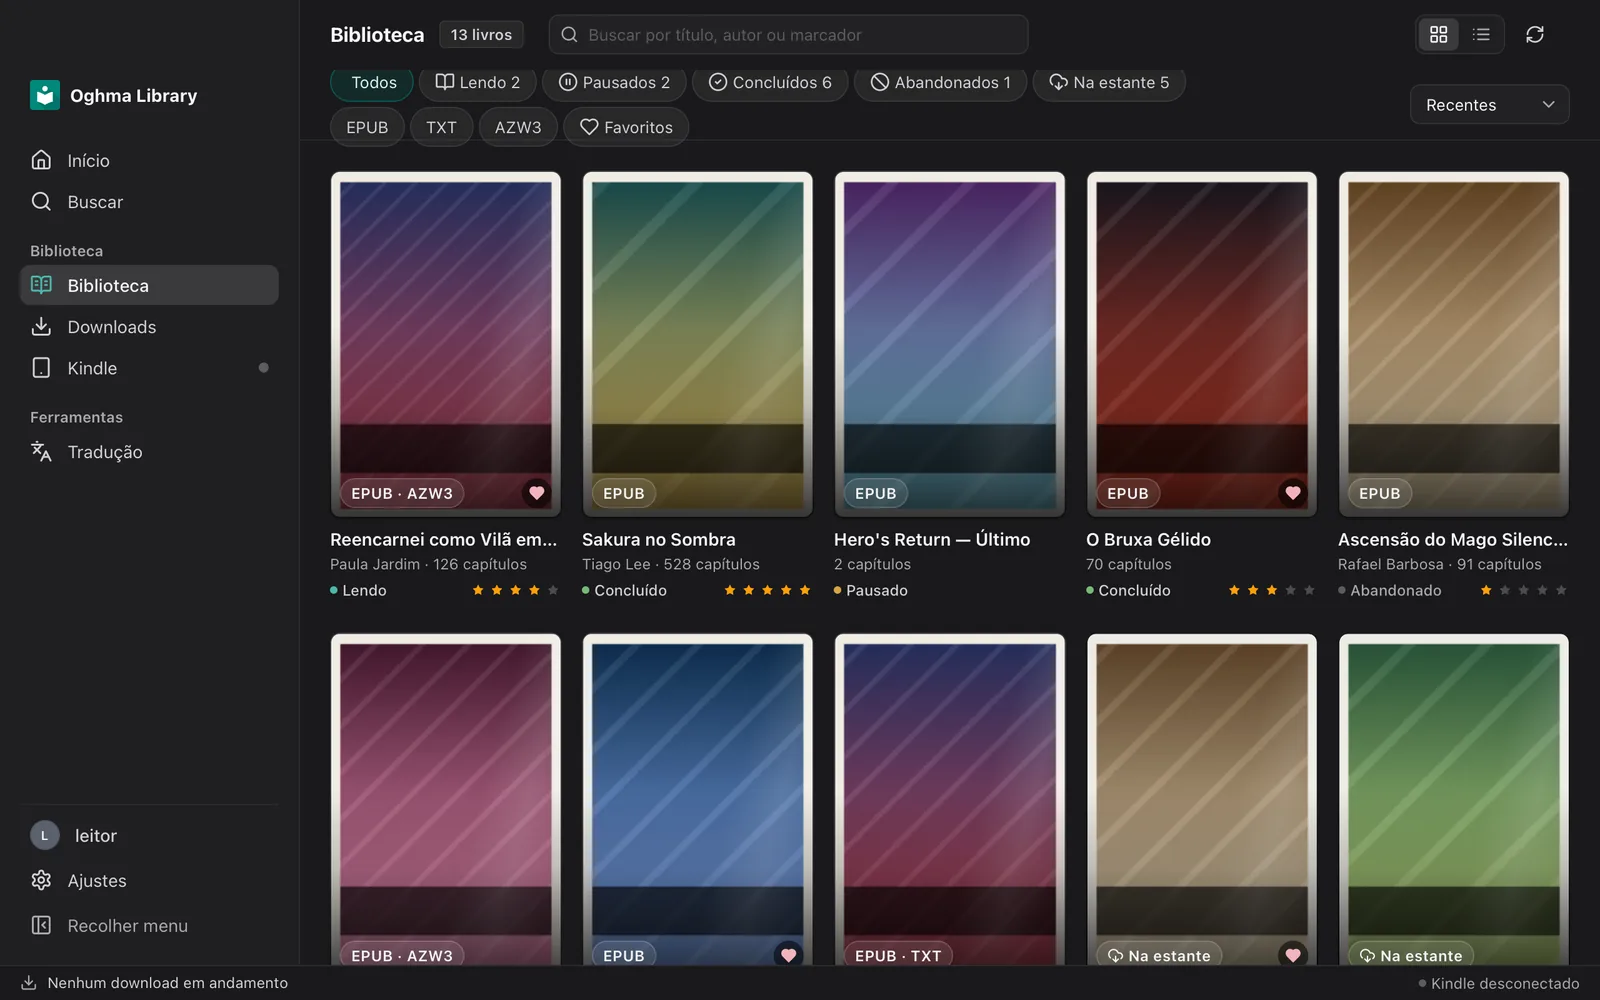Go to Início in the sidebar
Screen dimensions: 1600x1000
(x=149, y=161)
